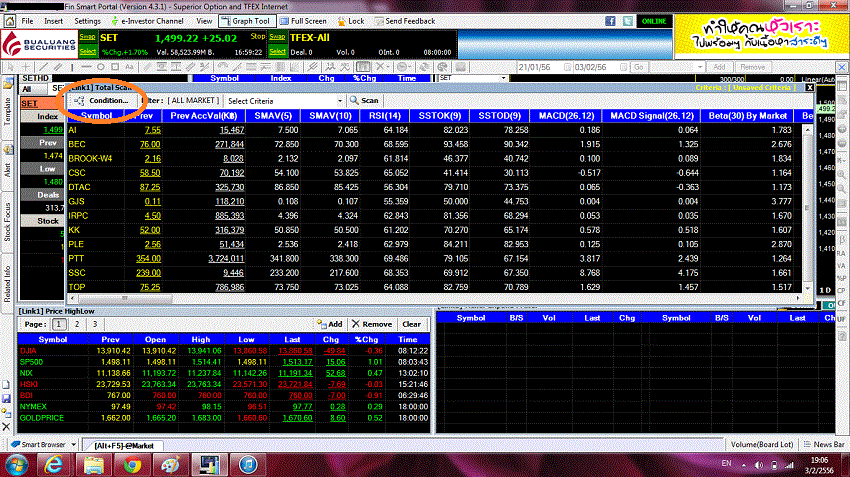Image resolution: width=850 pixels, height=477 pixels.
Task: Sort scan results by MACD(26.12) column
Action: tap(566, 115)
